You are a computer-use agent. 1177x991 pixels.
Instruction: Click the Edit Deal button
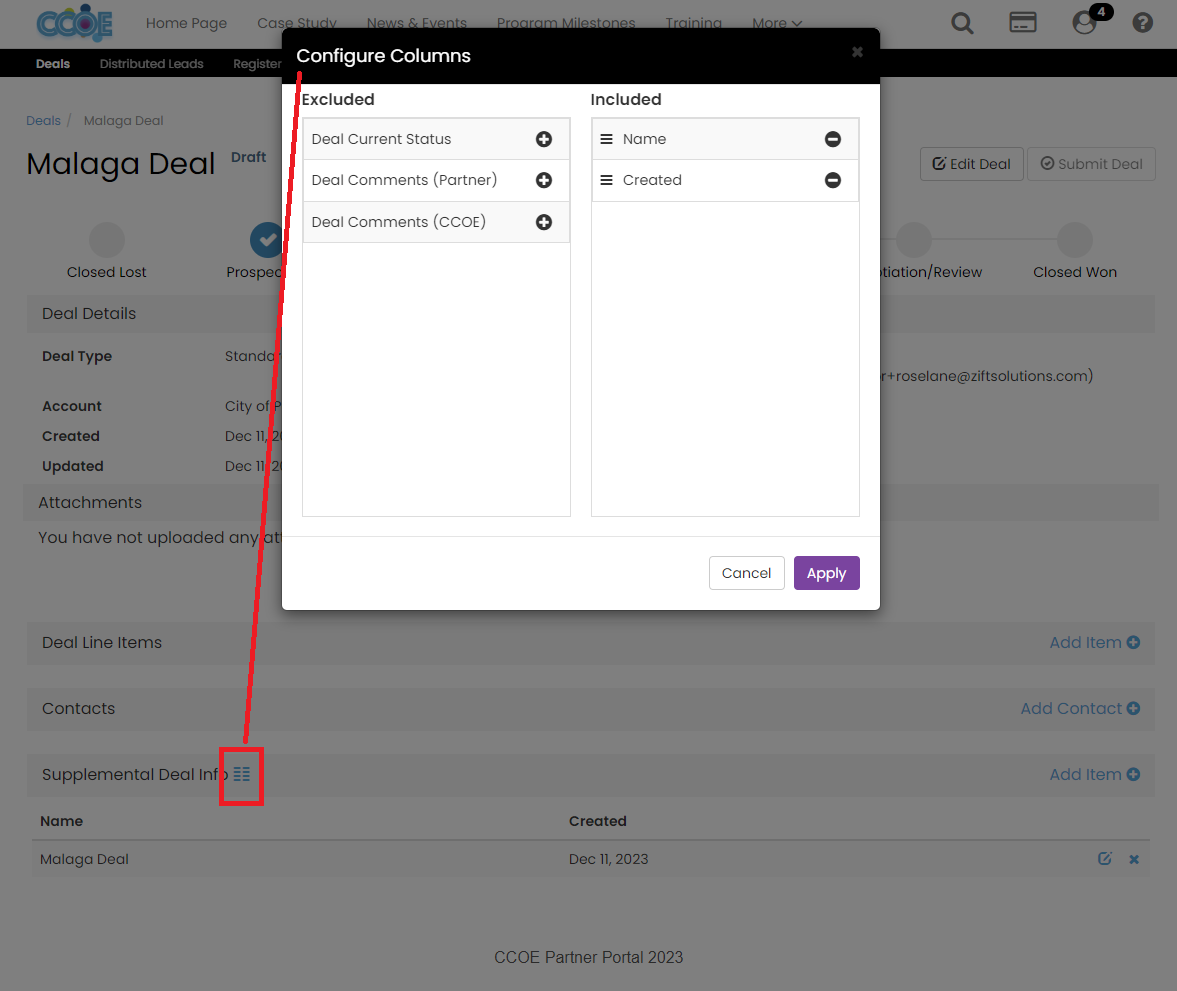971,164
